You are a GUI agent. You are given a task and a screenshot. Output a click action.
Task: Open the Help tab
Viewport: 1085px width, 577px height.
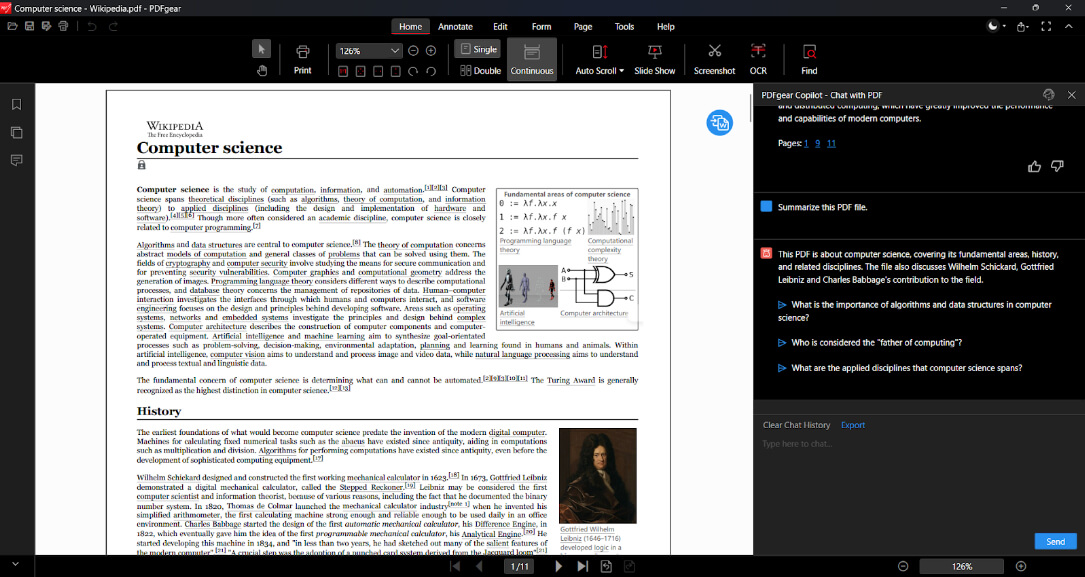click(x=666, y=26)
